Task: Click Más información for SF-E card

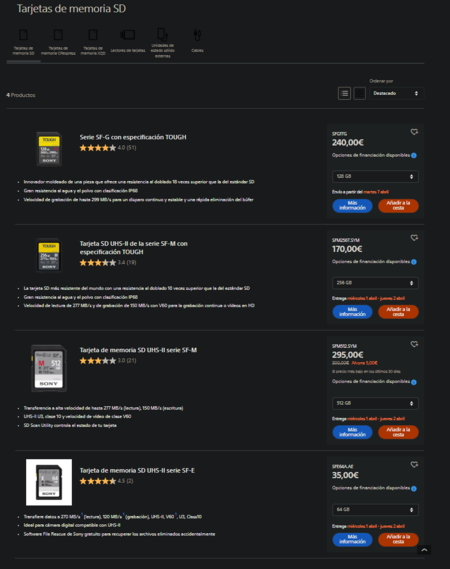Action: tap(352, 539)
